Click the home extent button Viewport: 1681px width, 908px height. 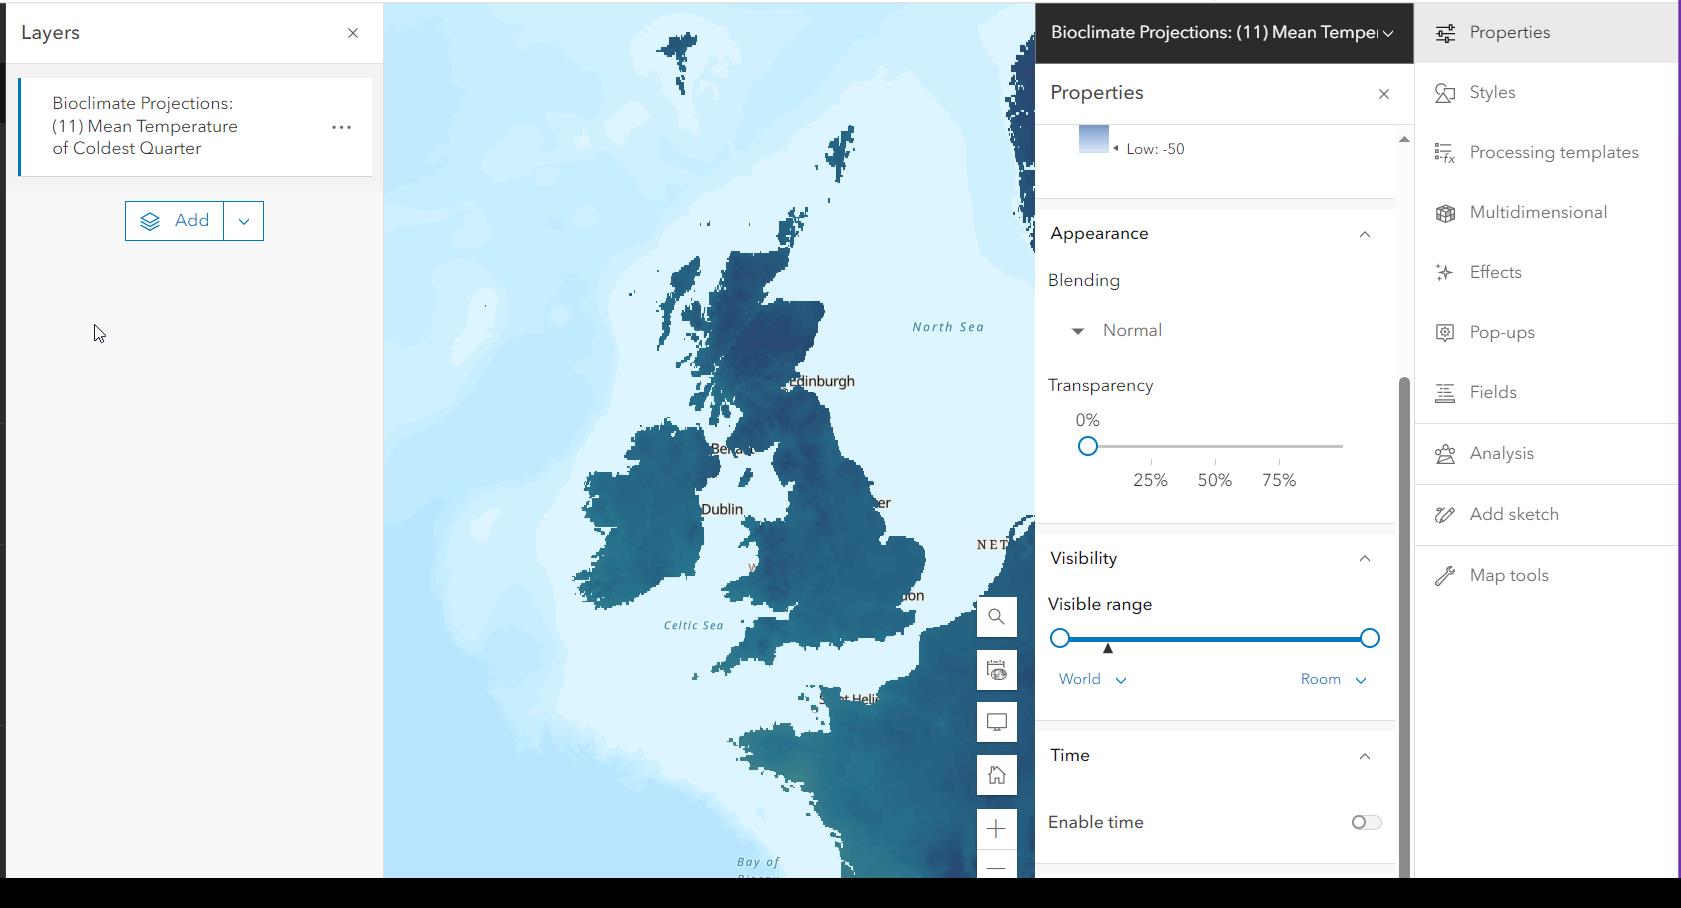point(996,775)
